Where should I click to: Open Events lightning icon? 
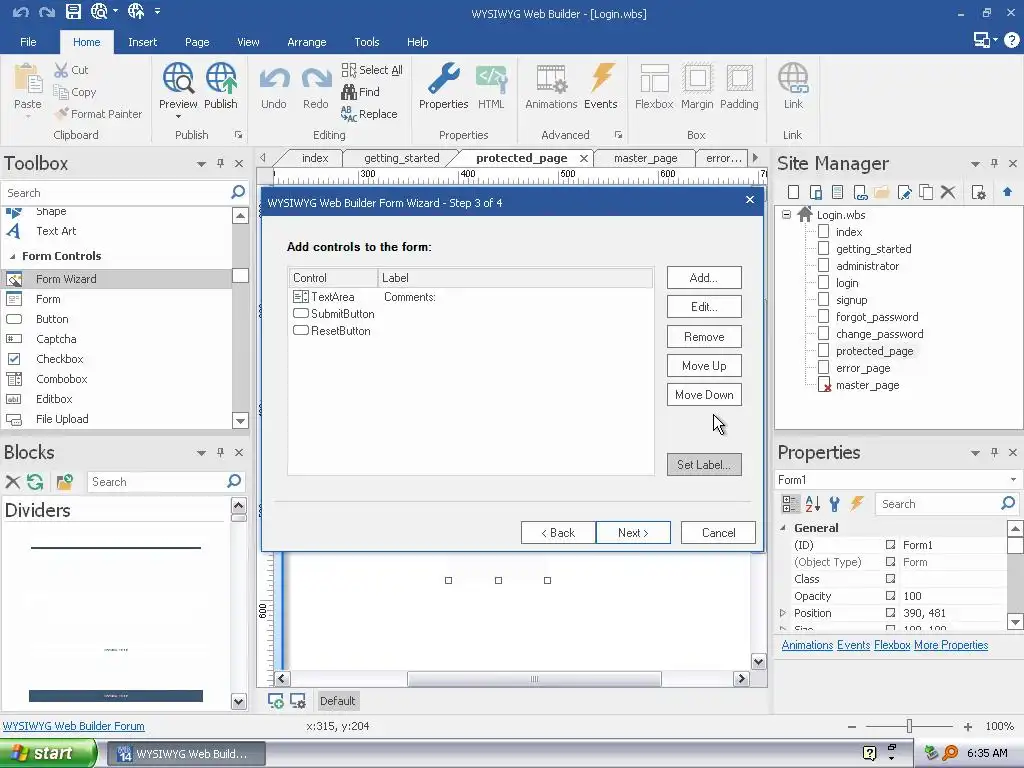pyautogui.click(x=601, y=79)
